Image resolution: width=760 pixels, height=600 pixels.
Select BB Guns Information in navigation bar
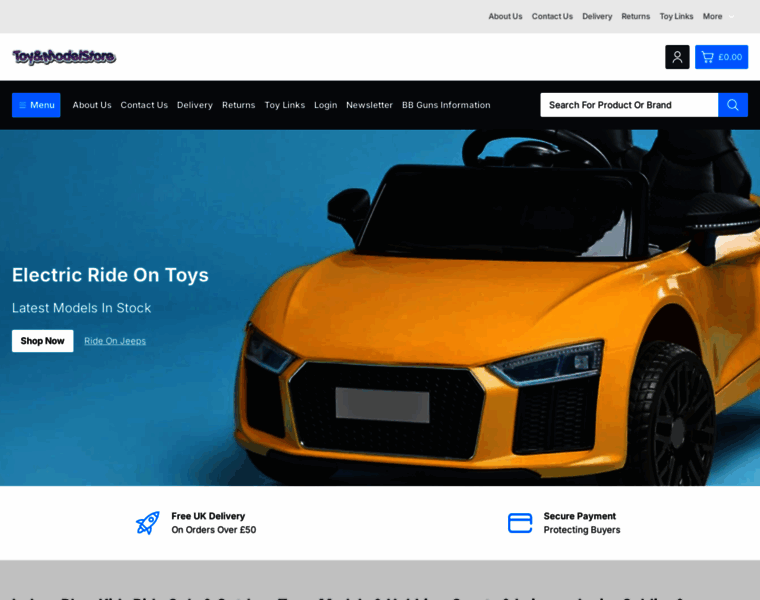[446, 105]
